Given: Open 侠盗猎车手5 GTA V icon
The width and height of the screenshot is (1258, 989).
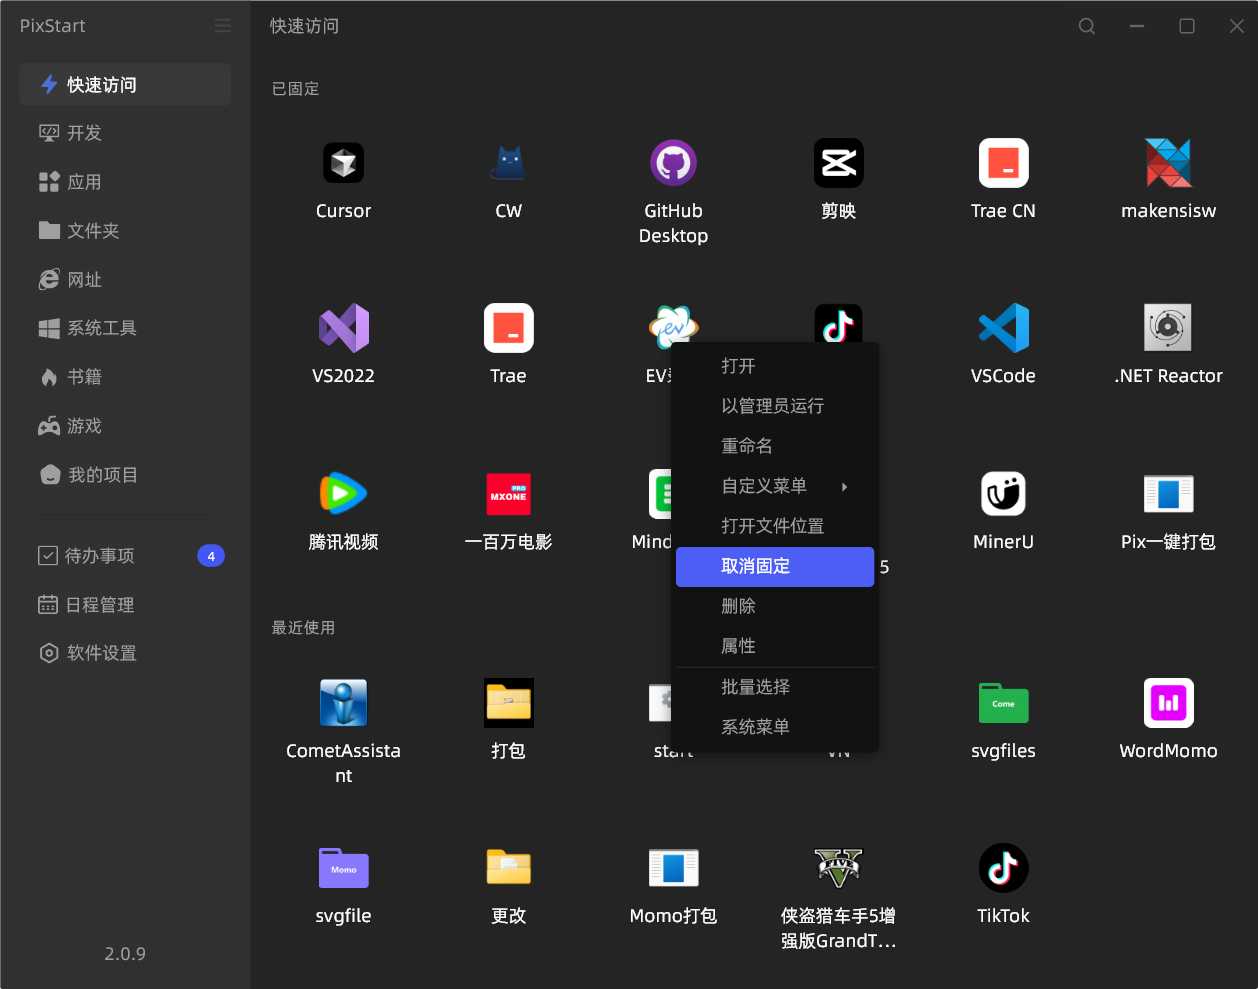Looking at the screenshot, I should [838, 868].
